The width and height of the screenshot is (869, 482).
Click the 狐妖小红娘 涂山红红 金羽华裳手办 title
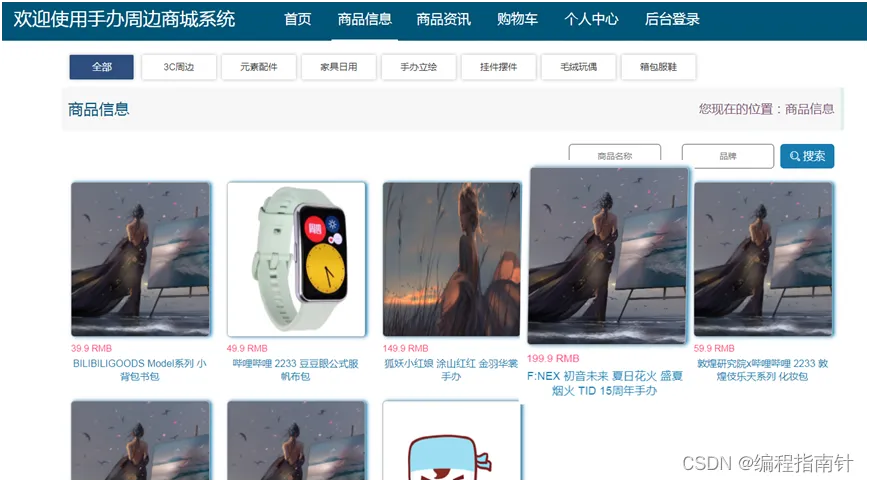click(451, 370)
